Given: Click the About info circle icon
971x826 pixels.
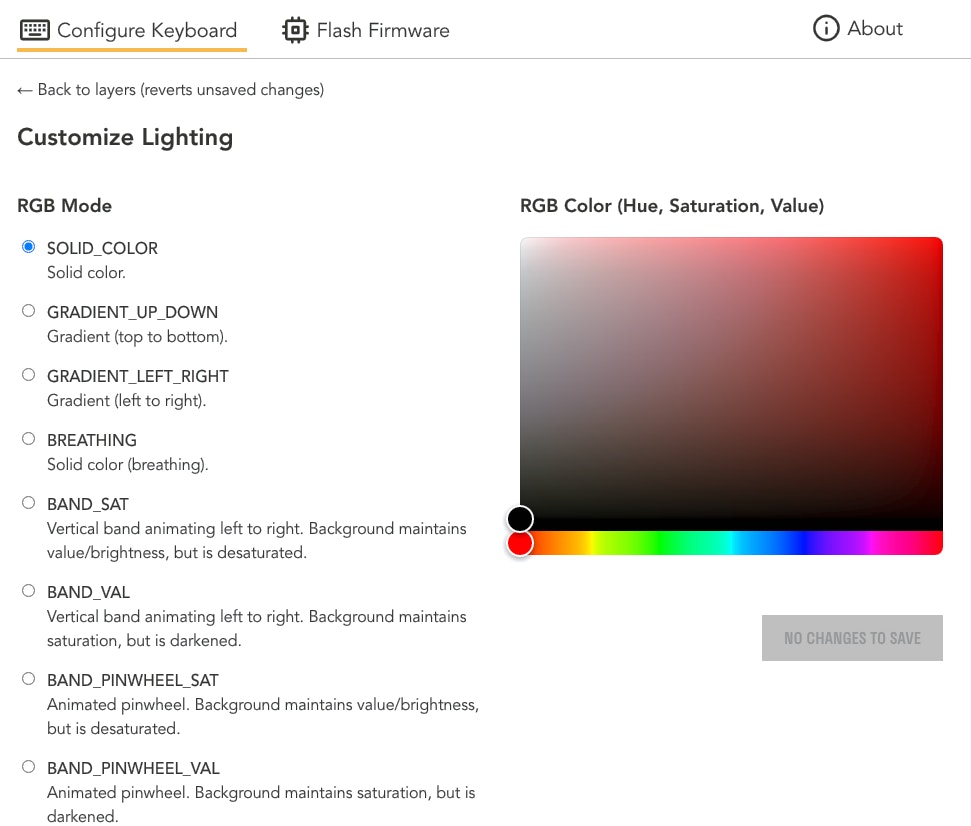Looking at the screenshot, I should coord(826,29).
